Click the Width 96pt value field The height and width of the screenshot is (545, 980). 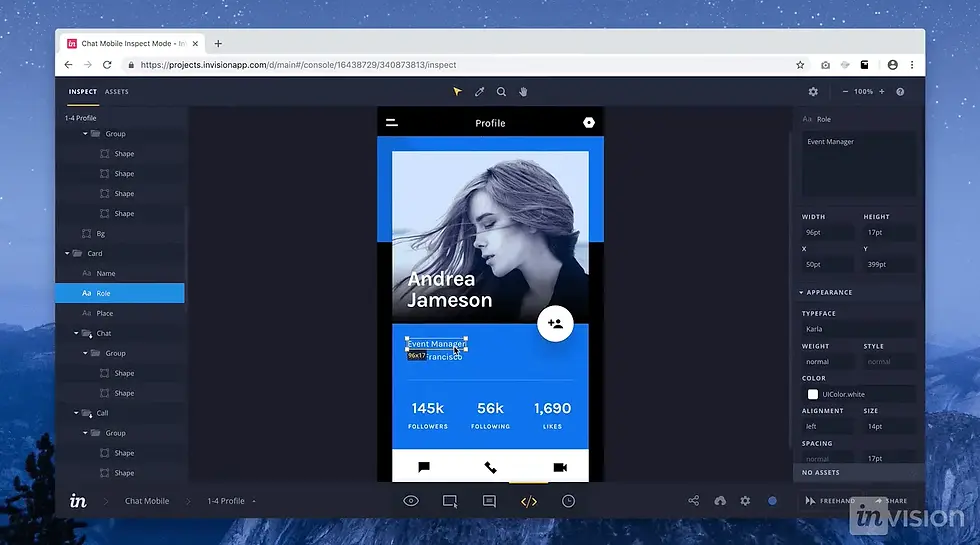coord(827,232)
